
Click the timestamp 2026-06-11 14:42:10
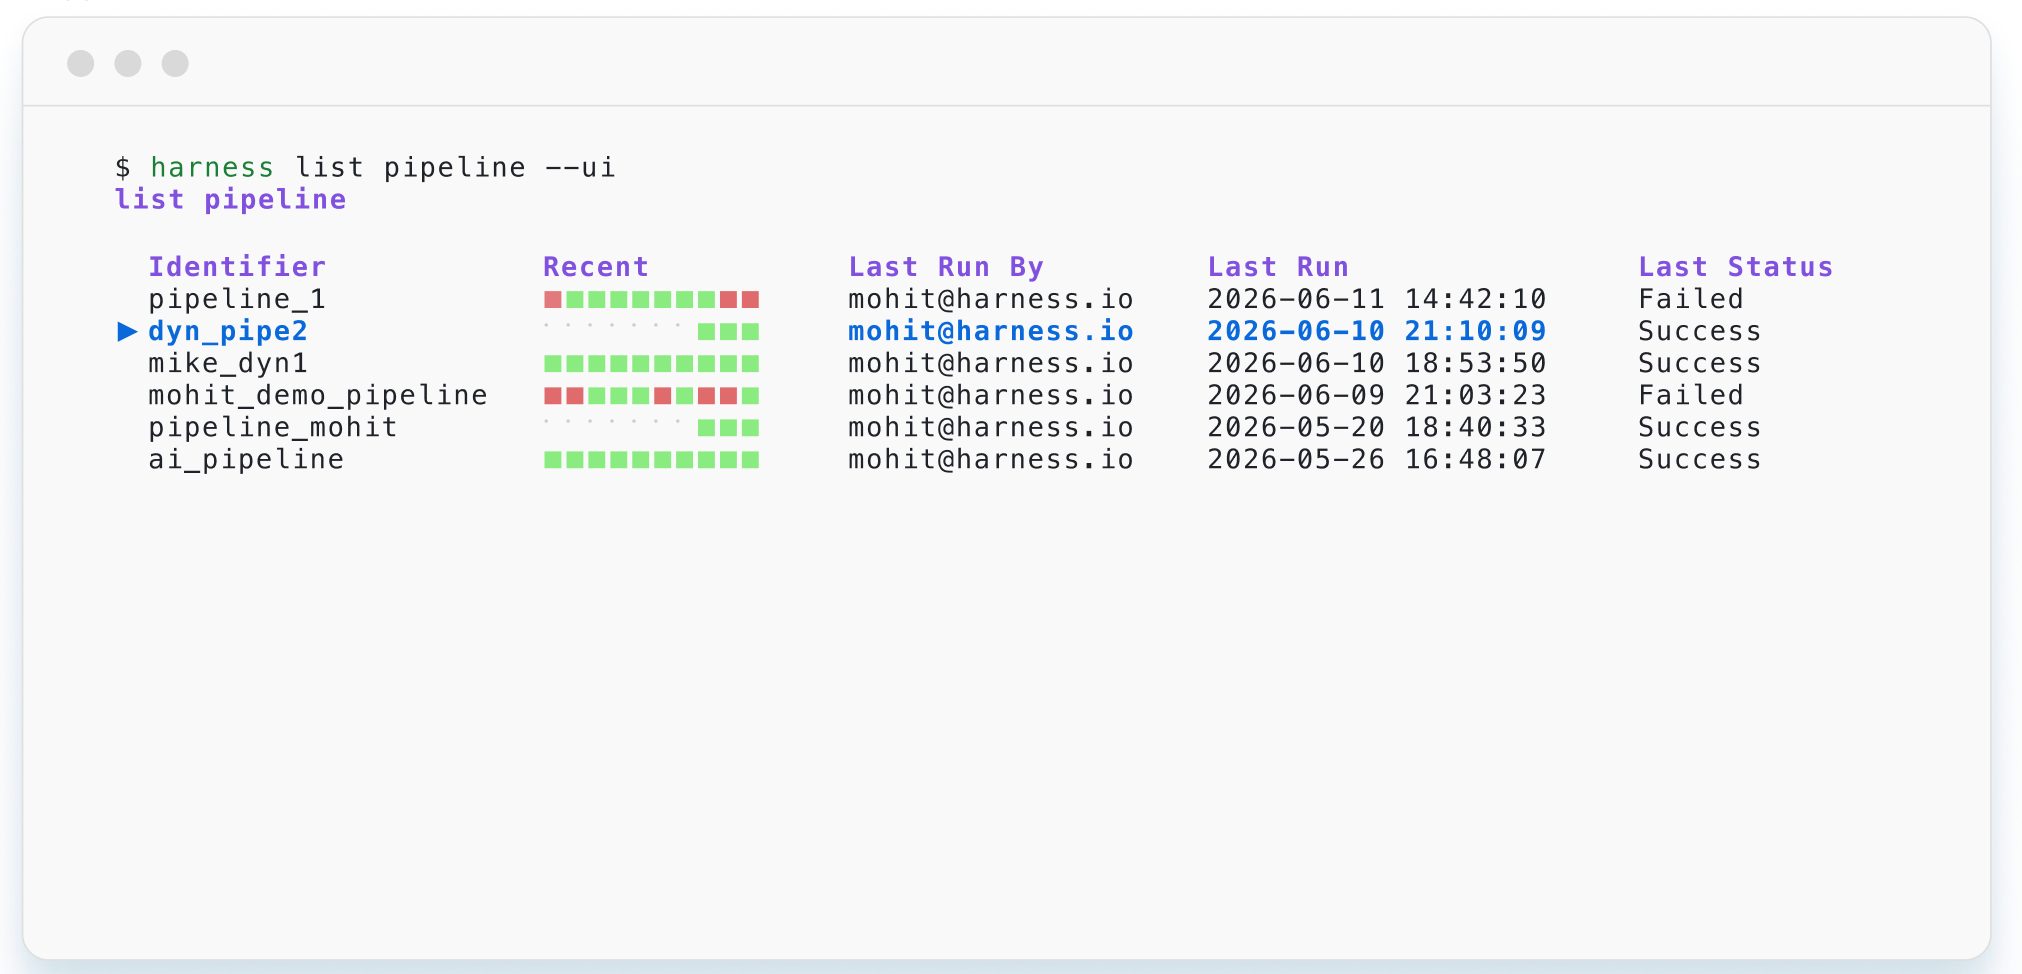tap(1377, 299)
